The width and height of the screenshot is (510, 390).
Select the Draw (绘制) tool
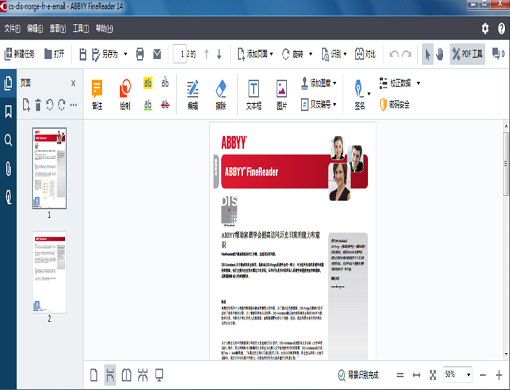click(125, 95)
